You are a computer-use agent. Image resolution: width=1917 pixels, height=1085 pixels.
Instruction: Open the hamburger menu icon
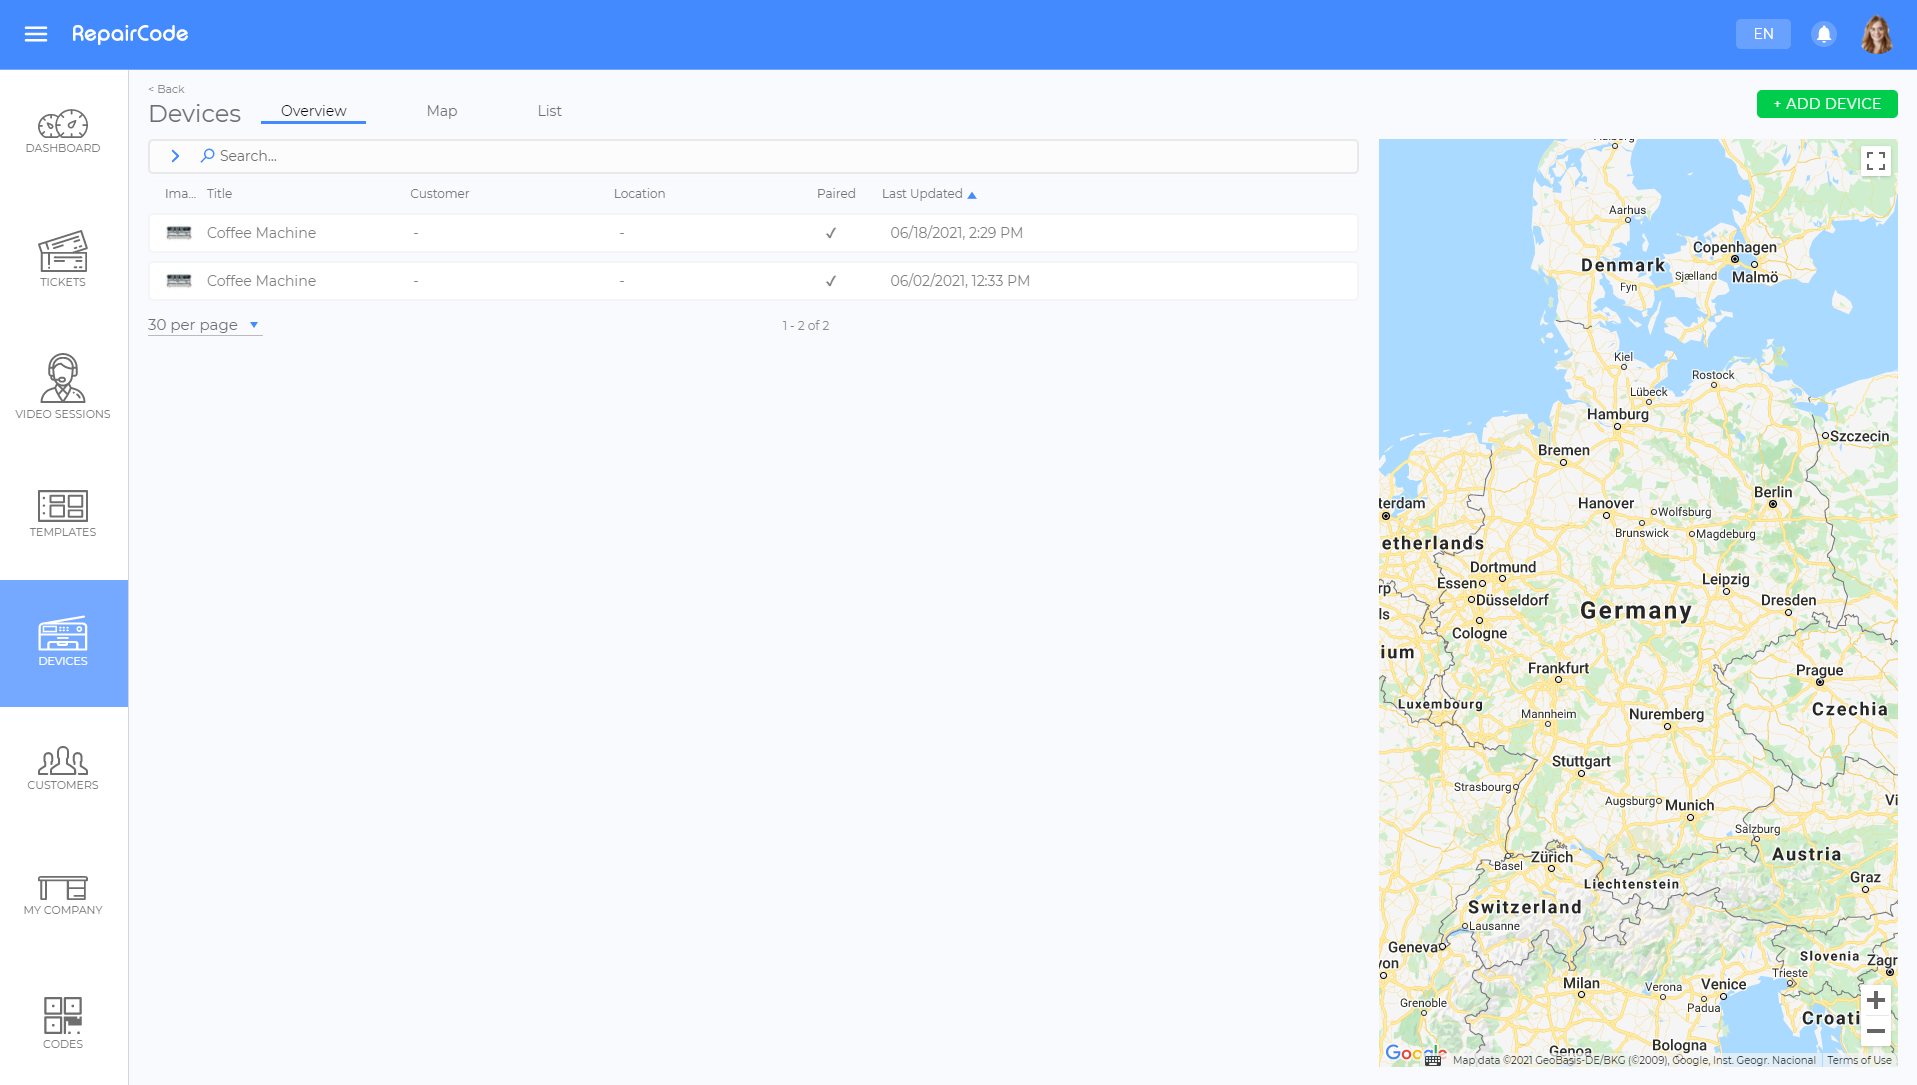[36, 34]
